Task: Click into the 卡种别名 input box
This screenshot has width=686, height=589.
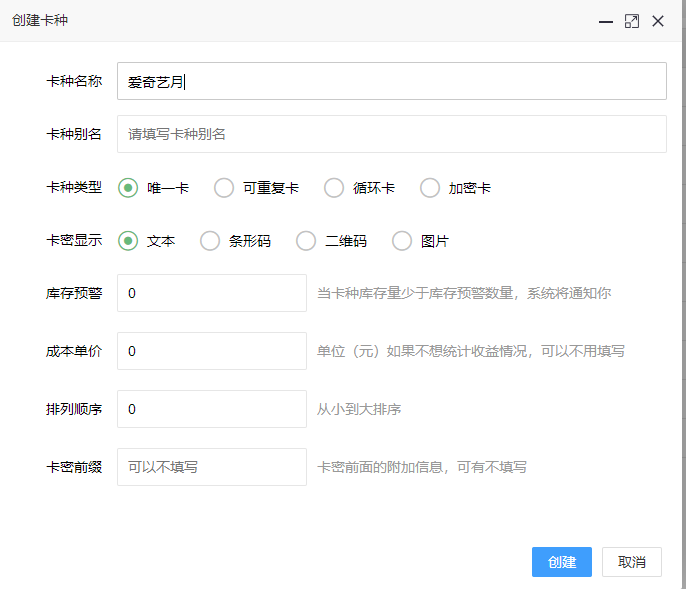Action: (392, 134)
